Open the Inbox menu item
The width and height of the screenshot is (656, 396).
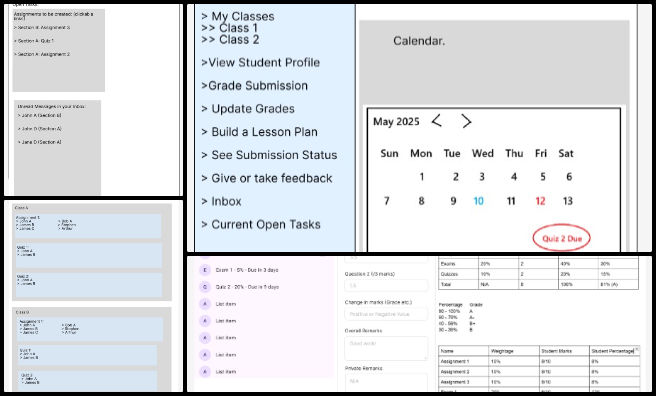point(221,201)
